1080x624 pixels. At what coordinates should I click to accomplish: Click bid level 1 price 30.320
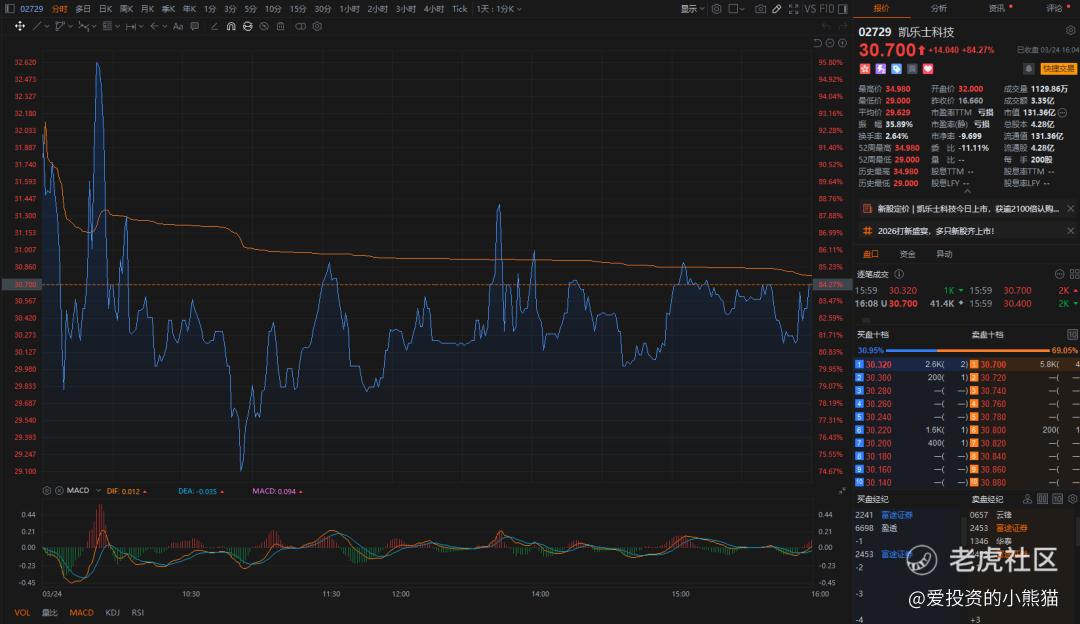[878, 364]
